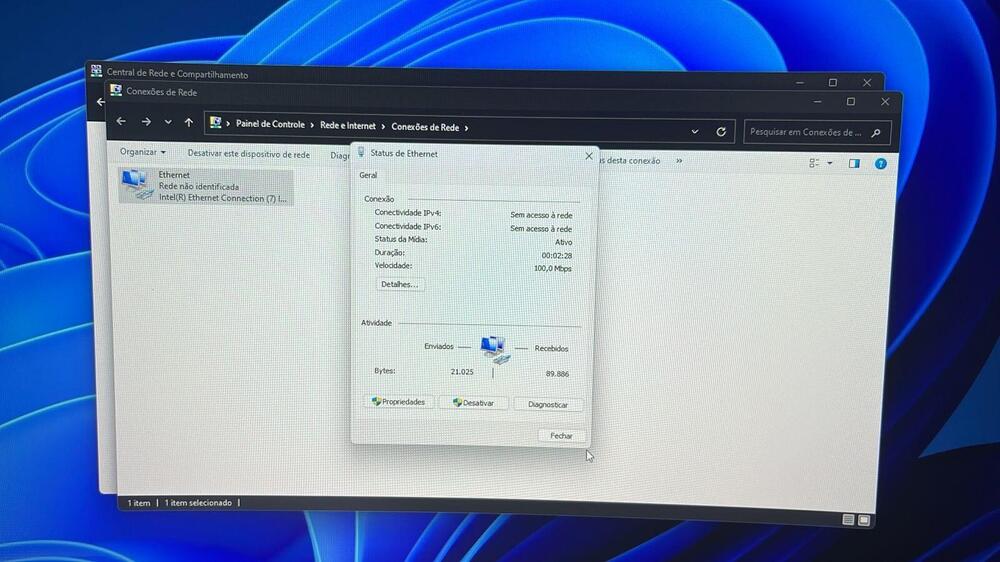This screenshot has width=1000, height=562.
Task: Close the Status de Ethernet dialog
Action: 589,156
